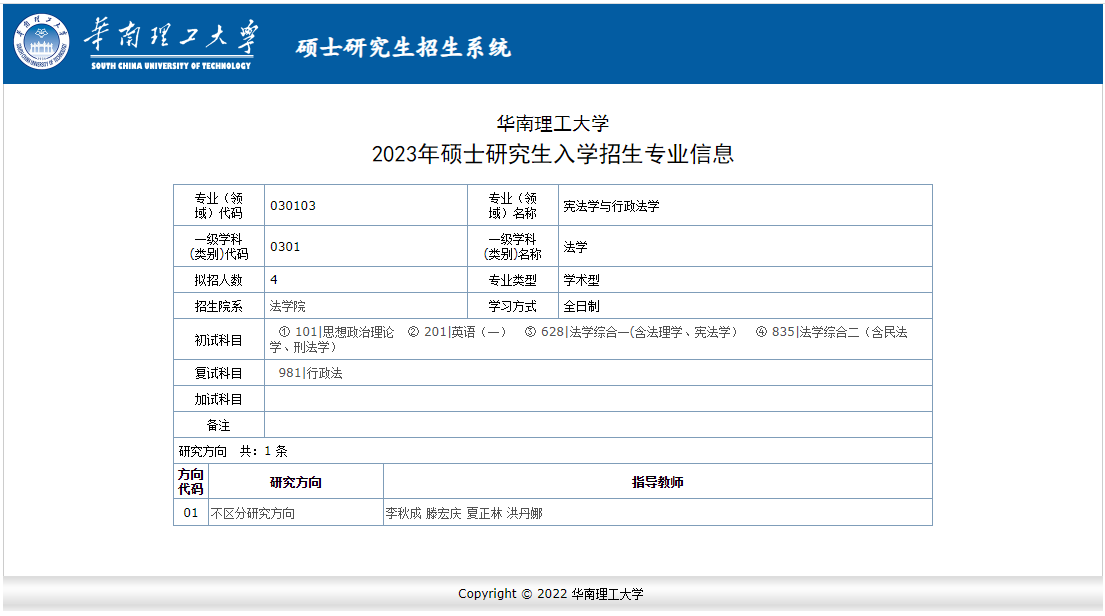The width and height of the screenshot is (1105, 616).
Task: Click the 2023年硕士研究生入学招生专业信息 heading
Action: coord(552,154)
